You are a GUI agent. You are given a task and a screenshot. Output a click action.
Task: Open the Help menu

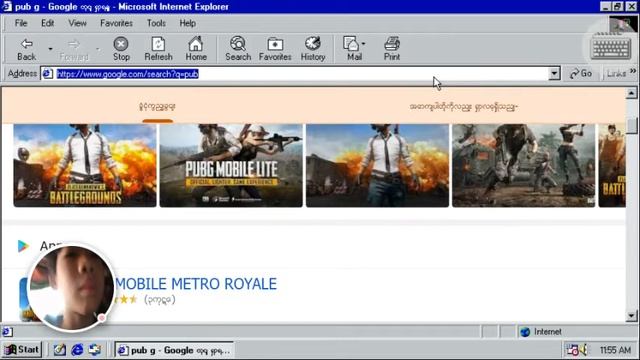pyautogui.click(x=187, y=23)
